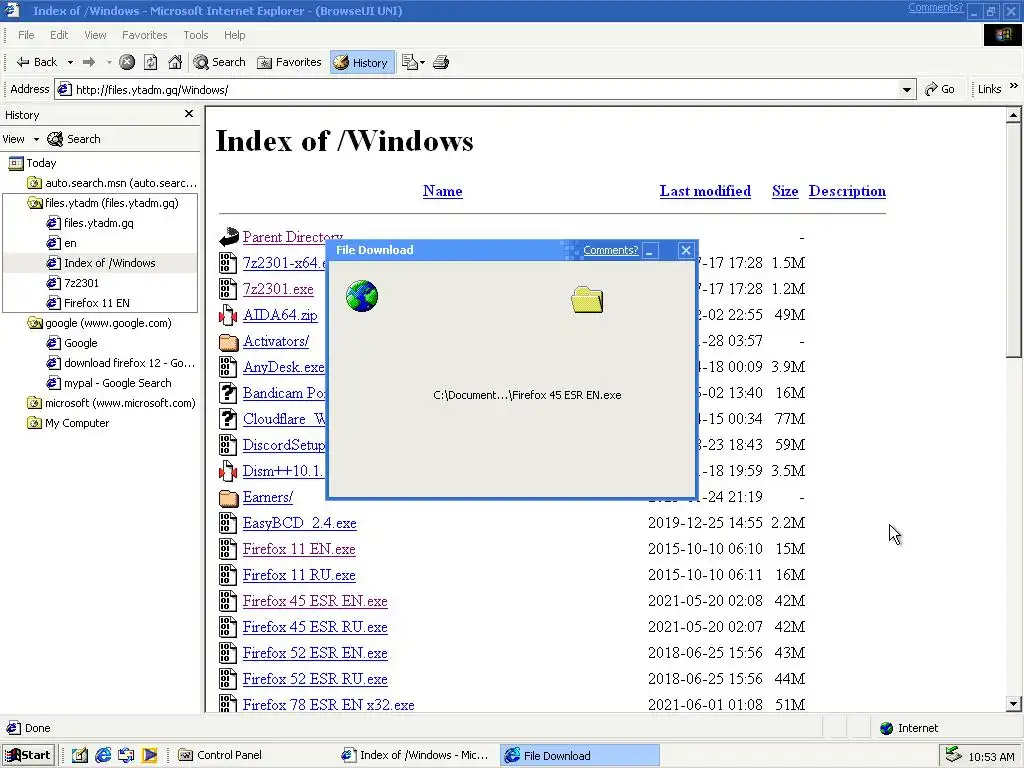The height and width of the screenshot is (768, 1024).
Task: Download Firefox 52 ESR EN.exe
Action: (x=315, y=653)
